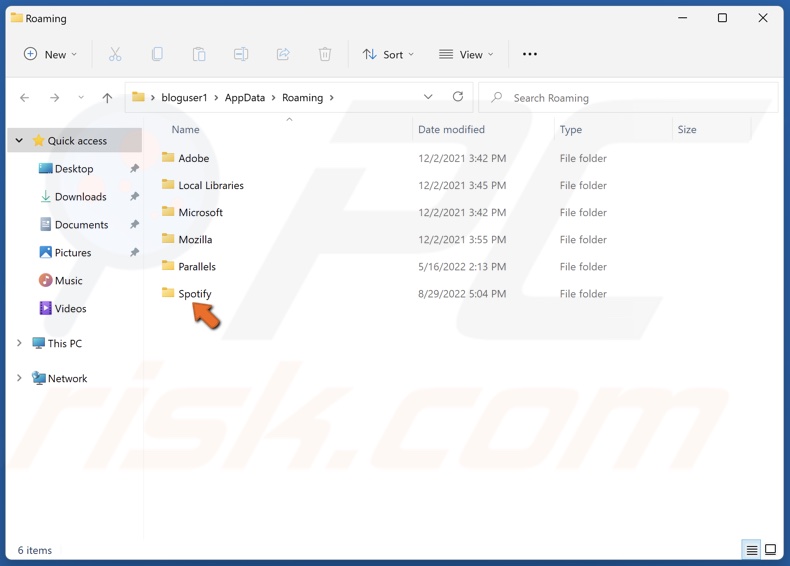Screen dimensions: 790x566
Task: Click the Paste clipboard icon
Action: (x=199, y=54)
